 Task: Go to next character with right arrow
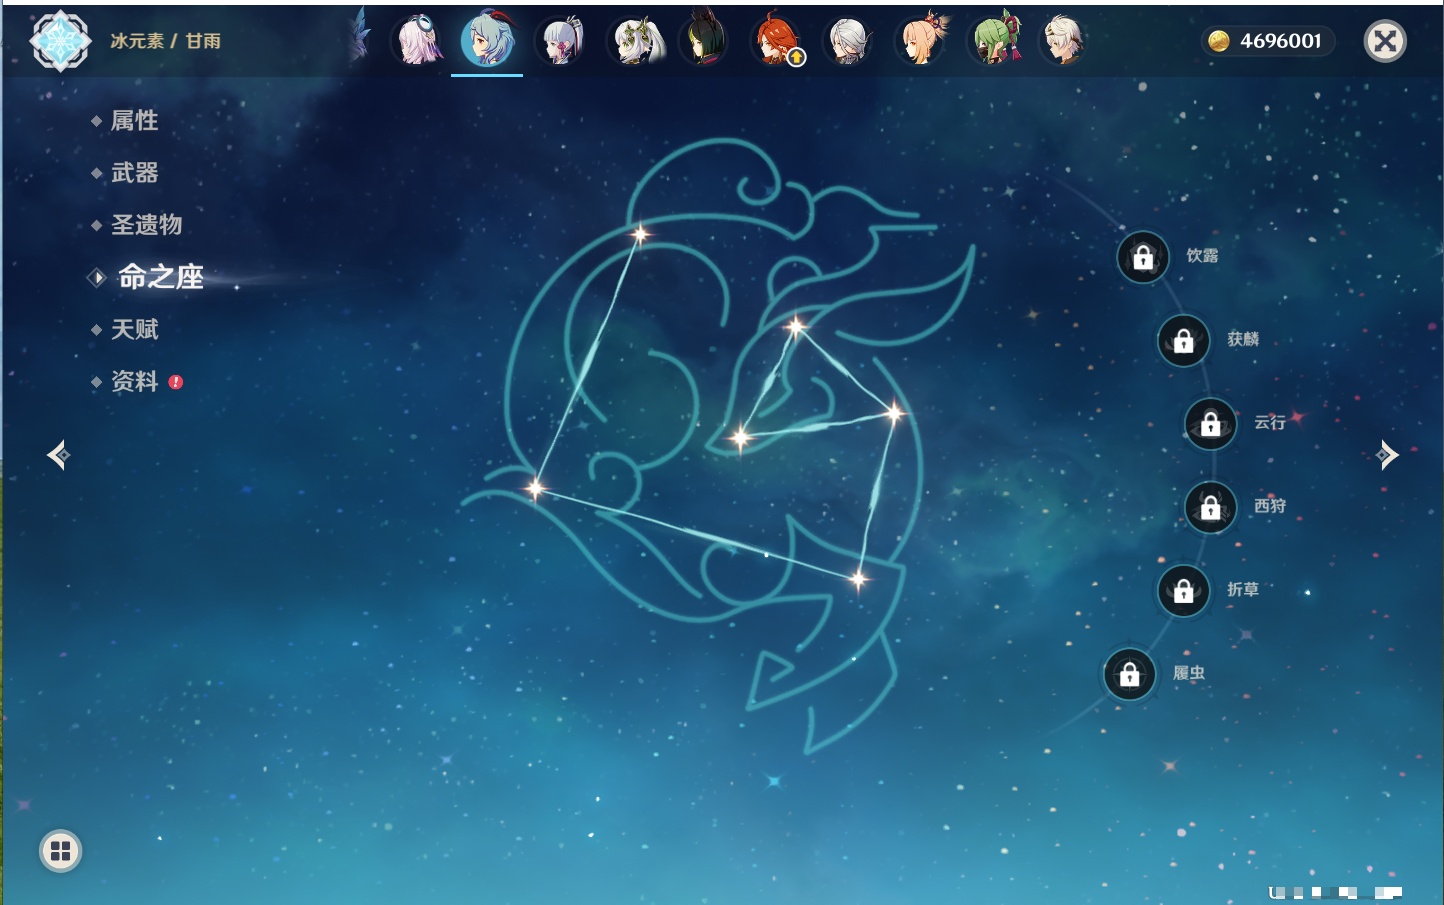point(1386,455)
